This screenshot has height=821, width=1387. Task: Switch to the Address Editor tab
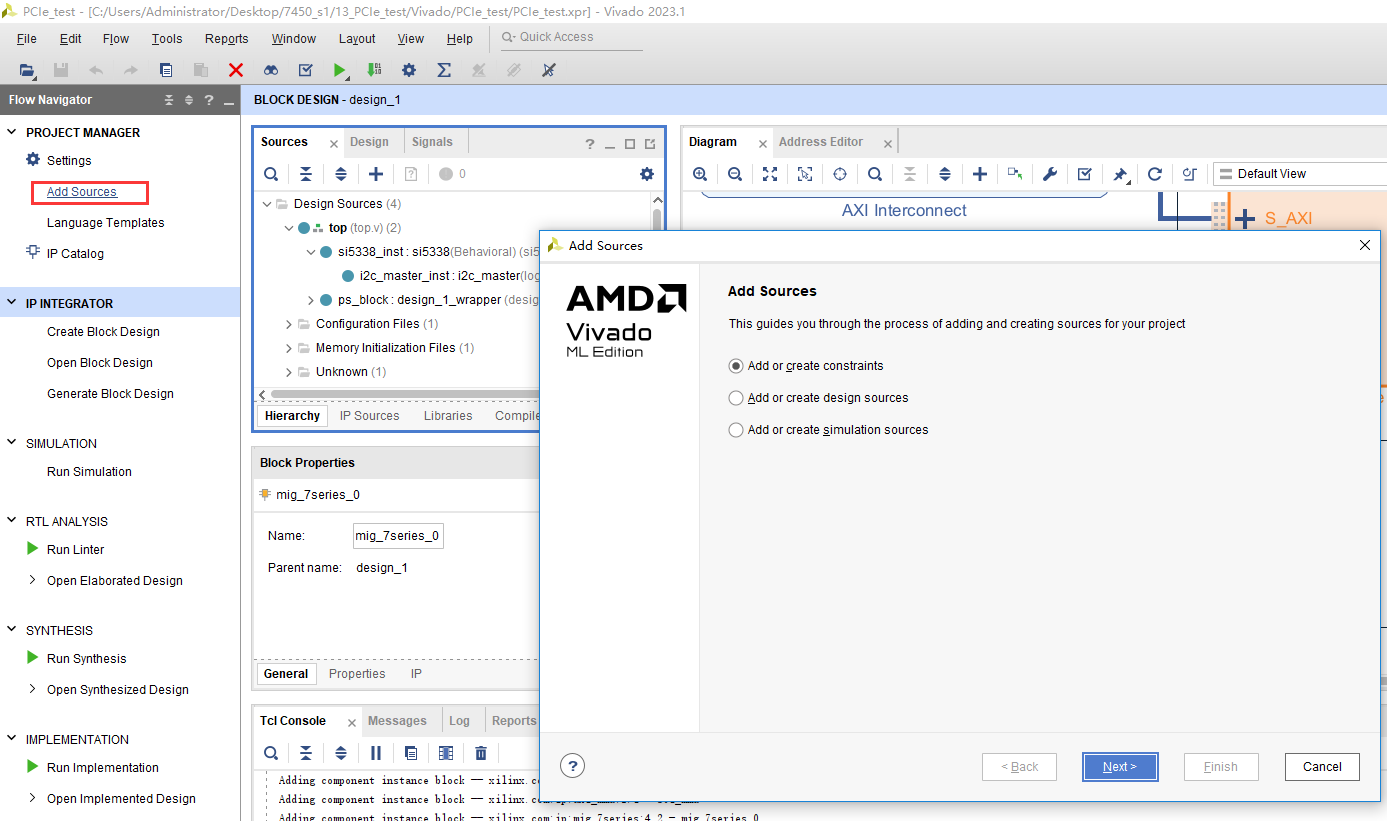click(x=821, y=142)
